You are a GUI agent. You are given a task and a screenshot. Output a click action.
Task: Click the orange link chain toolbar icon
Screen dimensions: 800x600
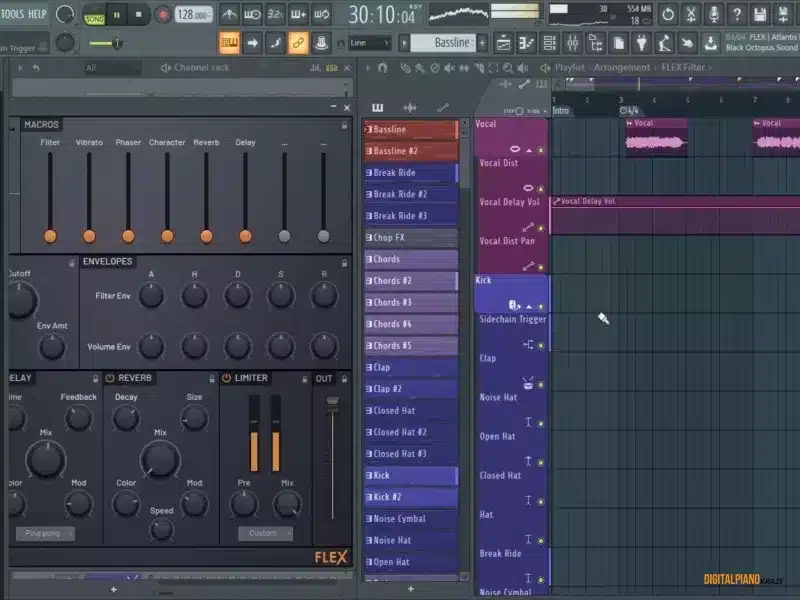[297, 43]
